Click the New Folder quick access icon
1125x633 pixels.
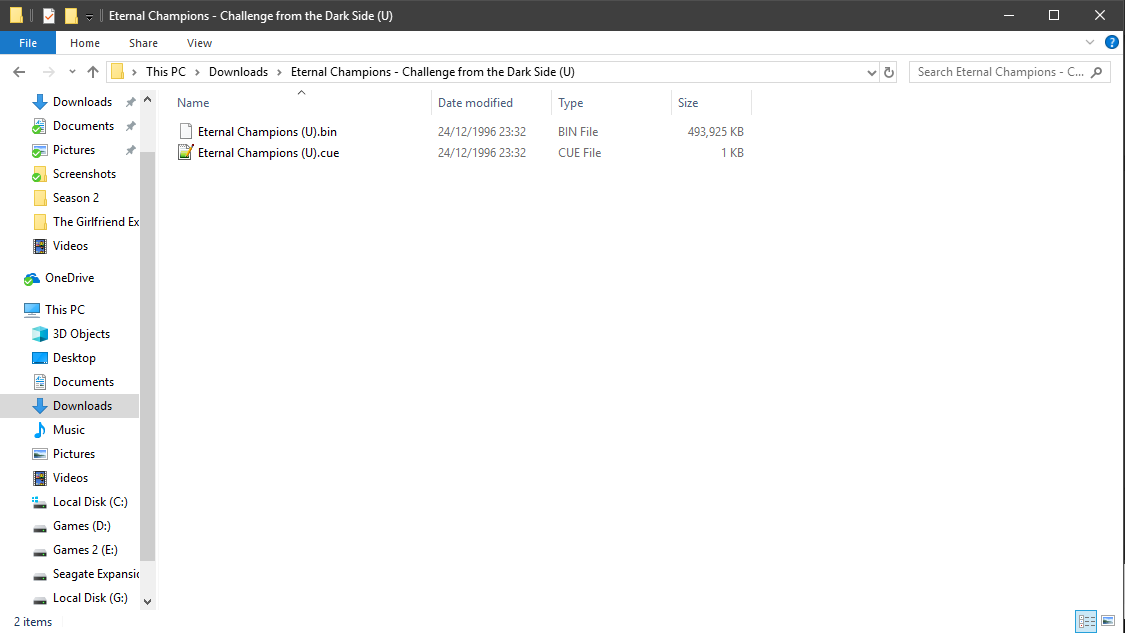[x=71, y=15]
